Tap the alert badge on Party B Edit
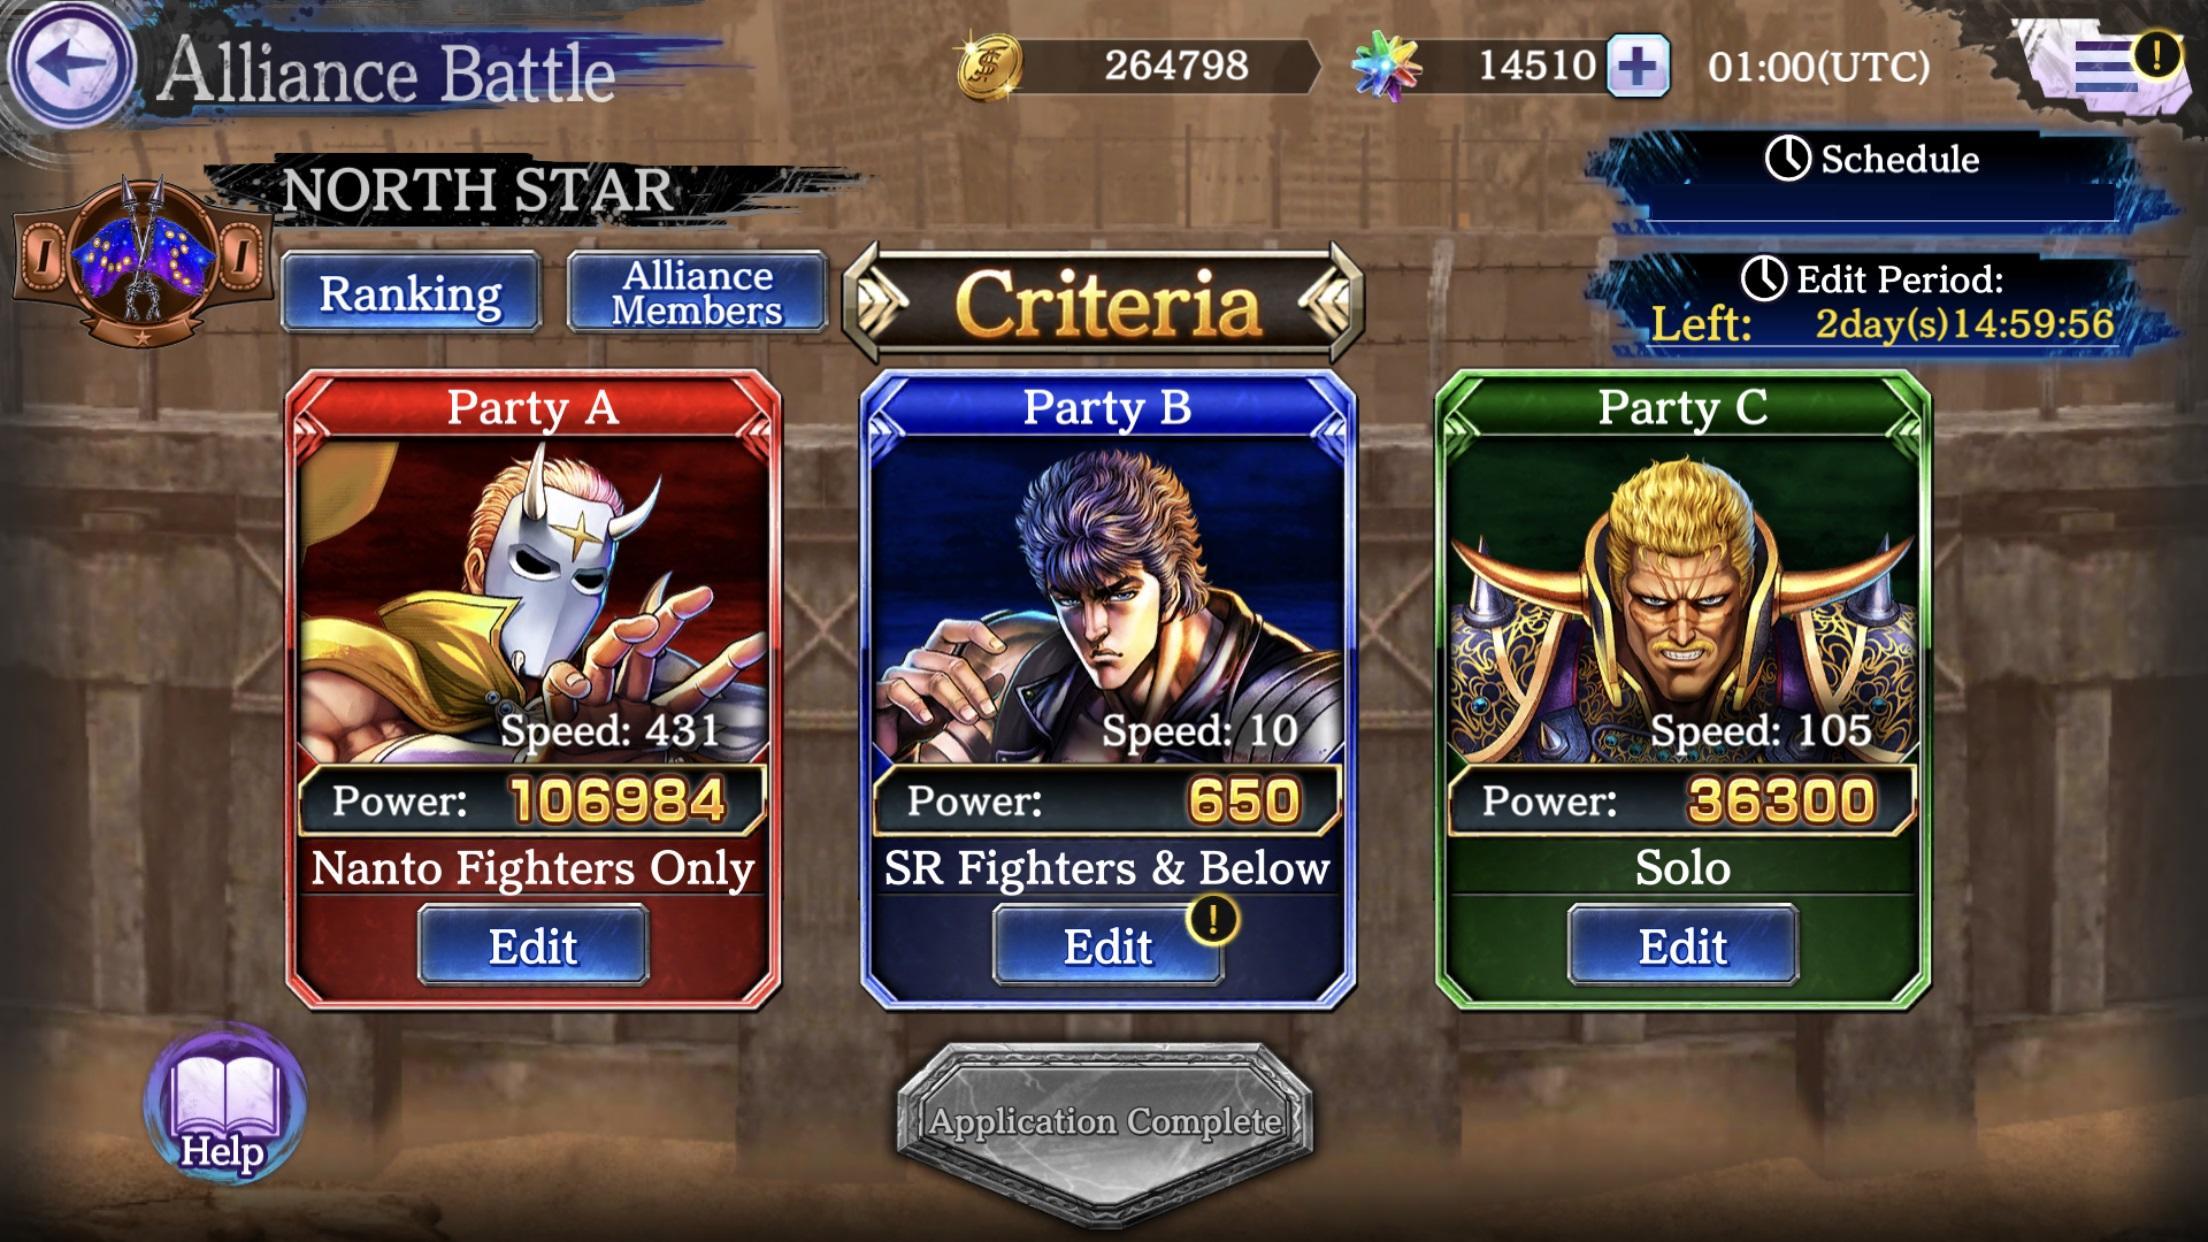This screenshot has width=2208, height=1242. point(1213,919)
